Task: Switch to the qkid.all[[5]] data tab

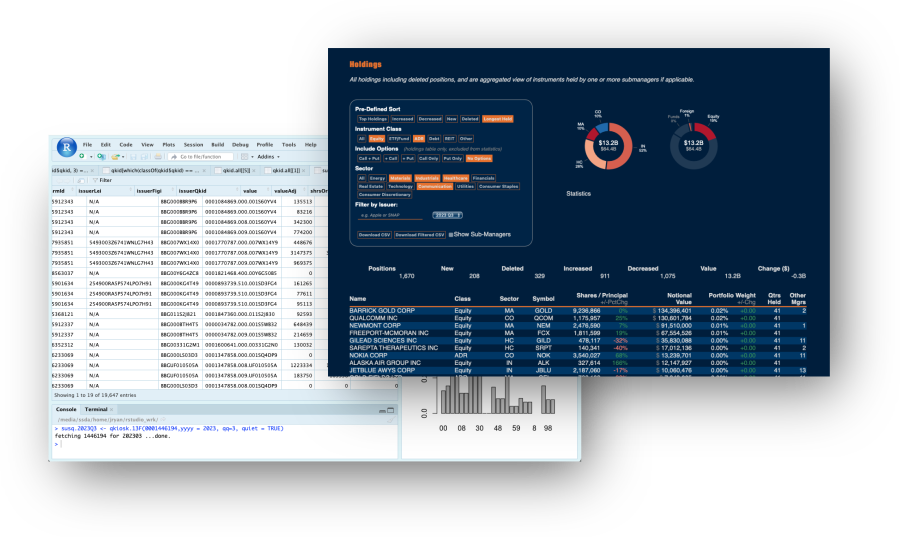Action: (x=236, y=170)
